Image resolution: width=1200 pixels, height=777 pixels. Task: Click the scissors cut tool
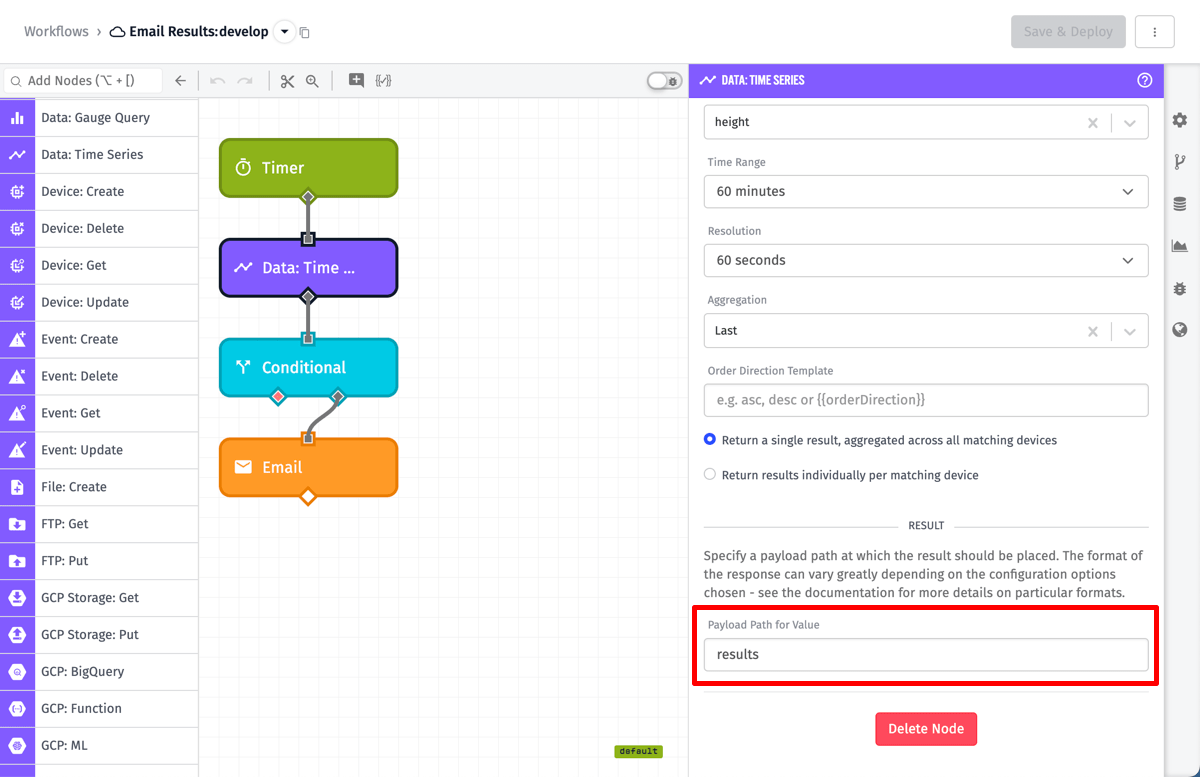tap(288, 81)
